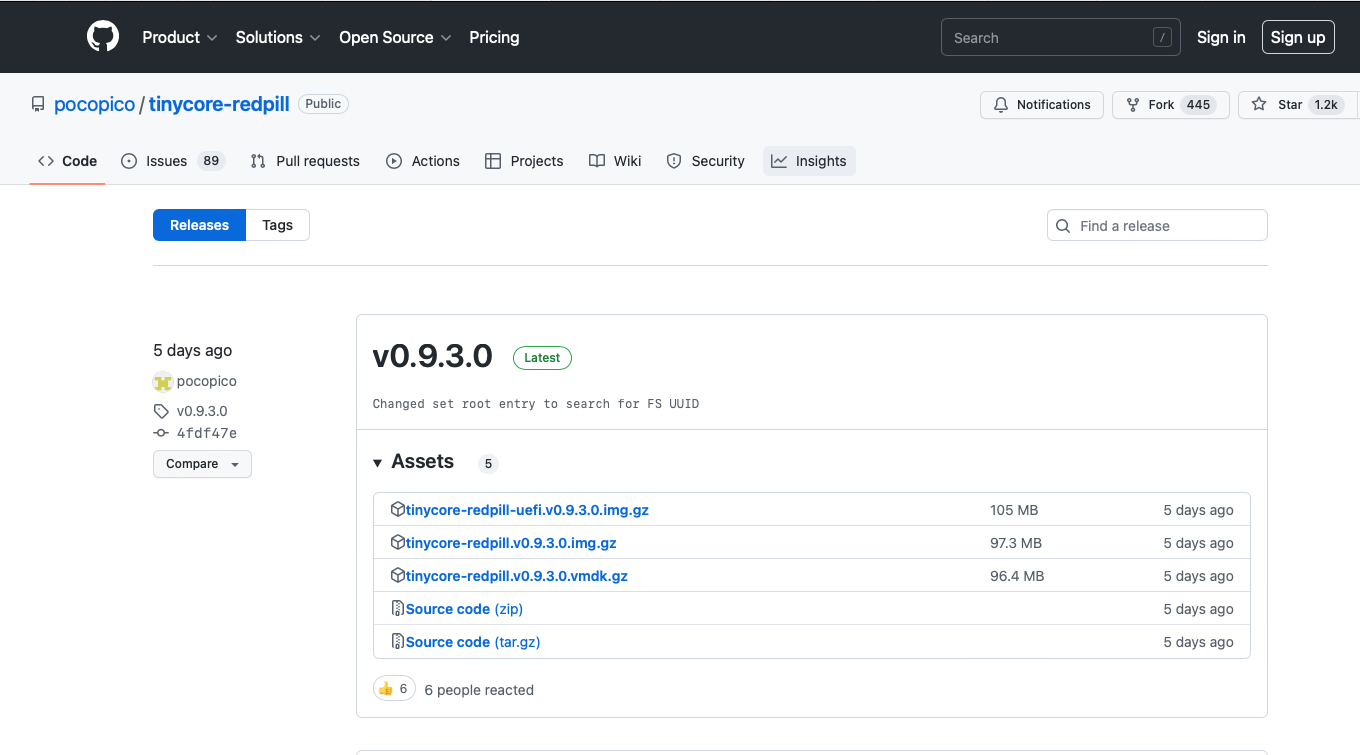Collapse the Assets section
The width and height of the screenshot is (1360, 755).
coord(378,462)
